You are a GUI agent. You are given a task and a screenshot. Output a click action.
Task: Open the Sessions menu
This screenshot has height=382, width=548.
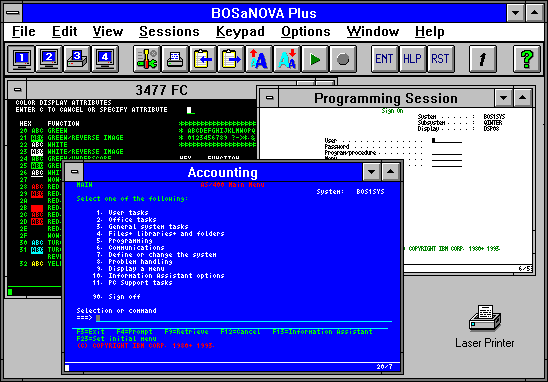169,31
